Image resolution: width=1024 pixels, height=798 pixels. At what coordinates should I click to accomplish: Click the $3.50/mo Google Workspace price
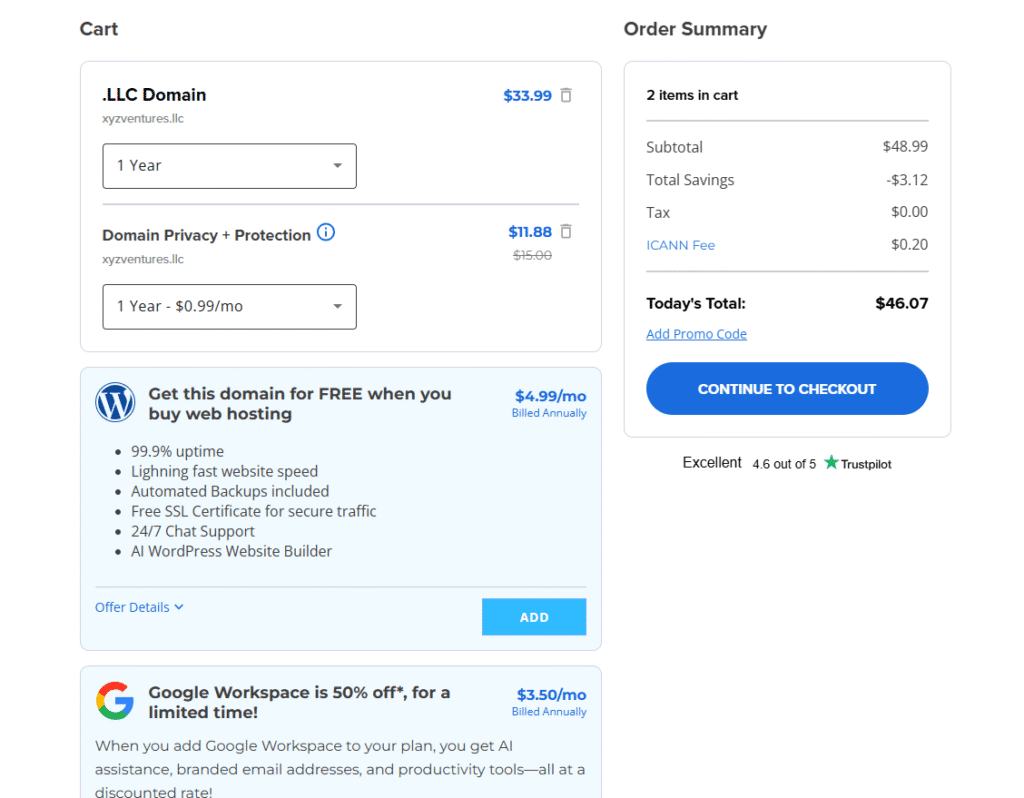551,695
